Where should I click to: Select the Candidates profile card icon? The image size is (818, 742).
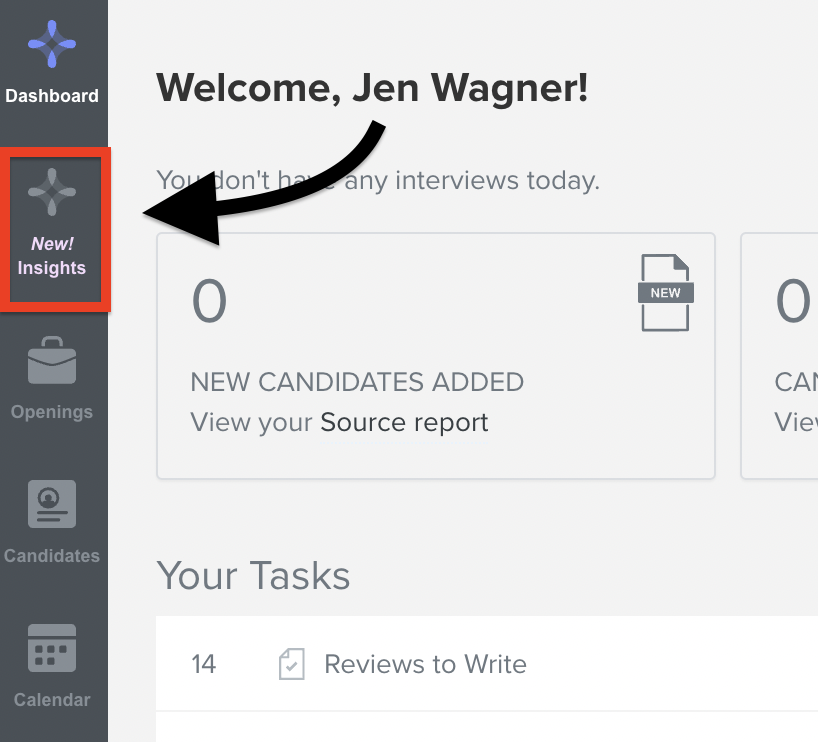(52, 504)
